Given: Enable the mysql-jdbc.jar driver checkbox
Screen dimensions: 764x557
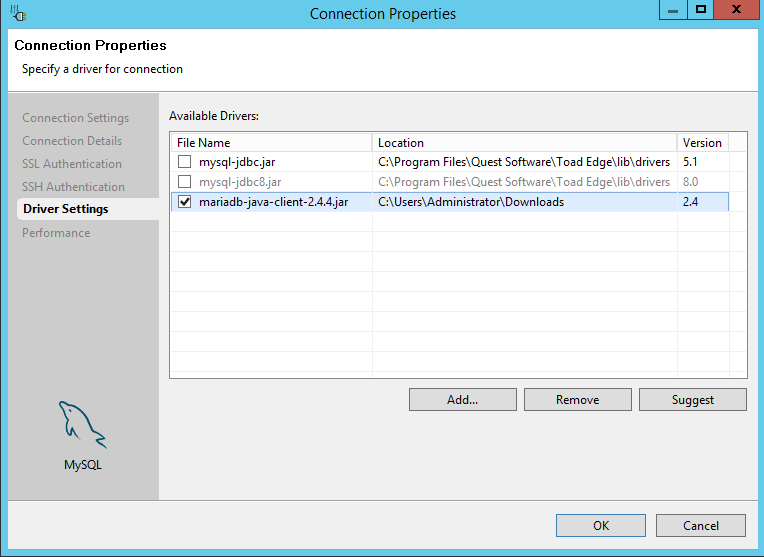Looking at the screenshot, I should (184, 162).
